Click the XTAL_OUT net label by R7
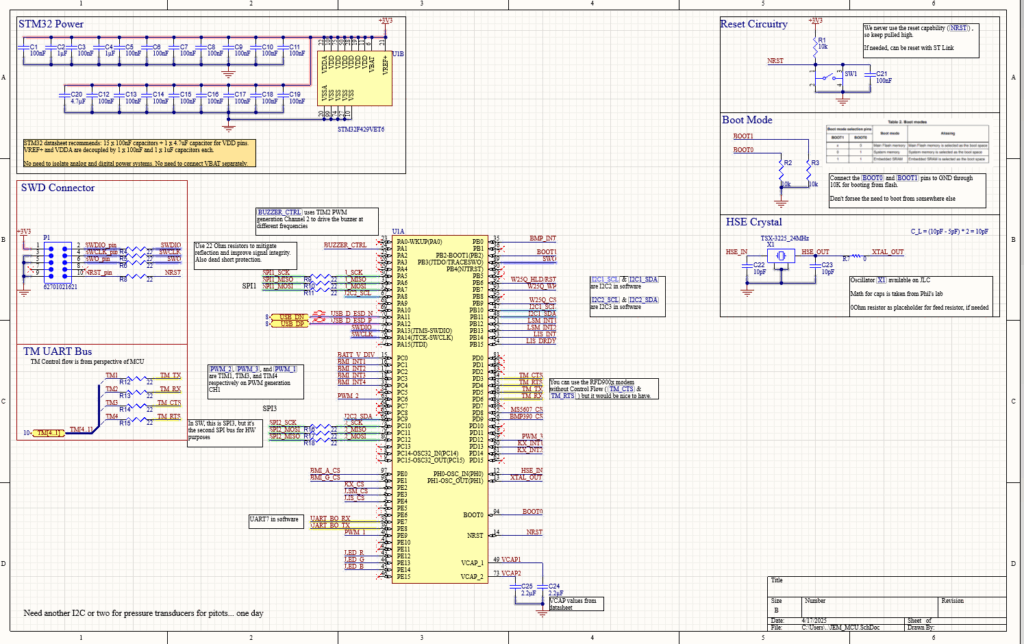This screenshot has height=644, width=1024. point(888,252)
